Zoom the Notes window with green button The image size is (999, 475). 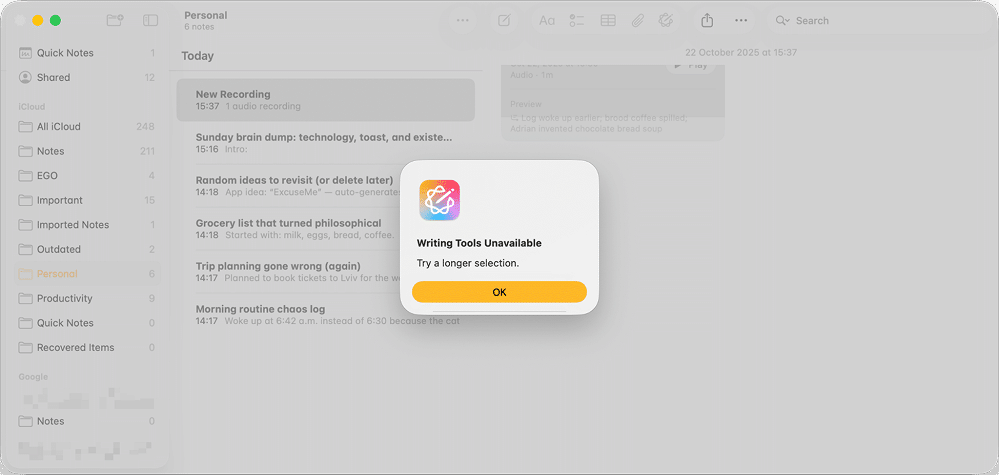coord(55,20)
